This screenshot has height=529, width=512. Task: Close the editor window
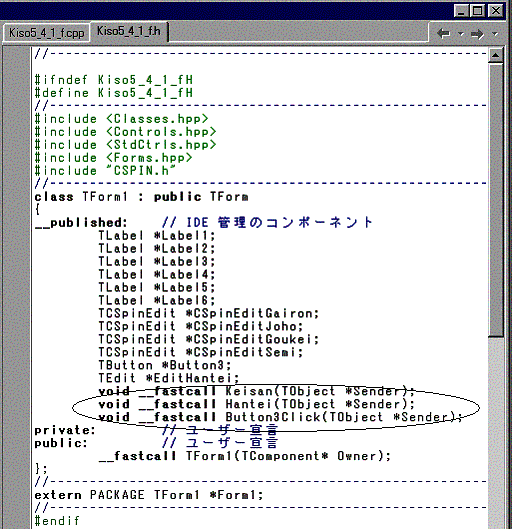[x=495, y=11]
